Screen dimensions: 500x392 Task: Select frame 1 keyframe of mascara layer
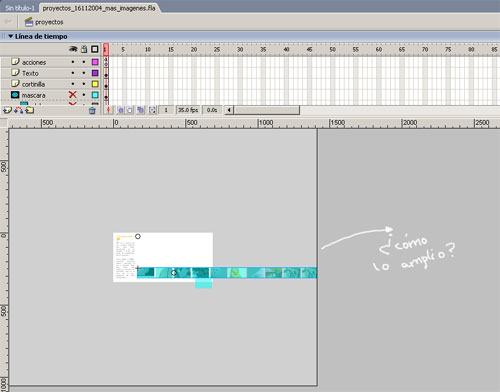[x=106, y=95]
